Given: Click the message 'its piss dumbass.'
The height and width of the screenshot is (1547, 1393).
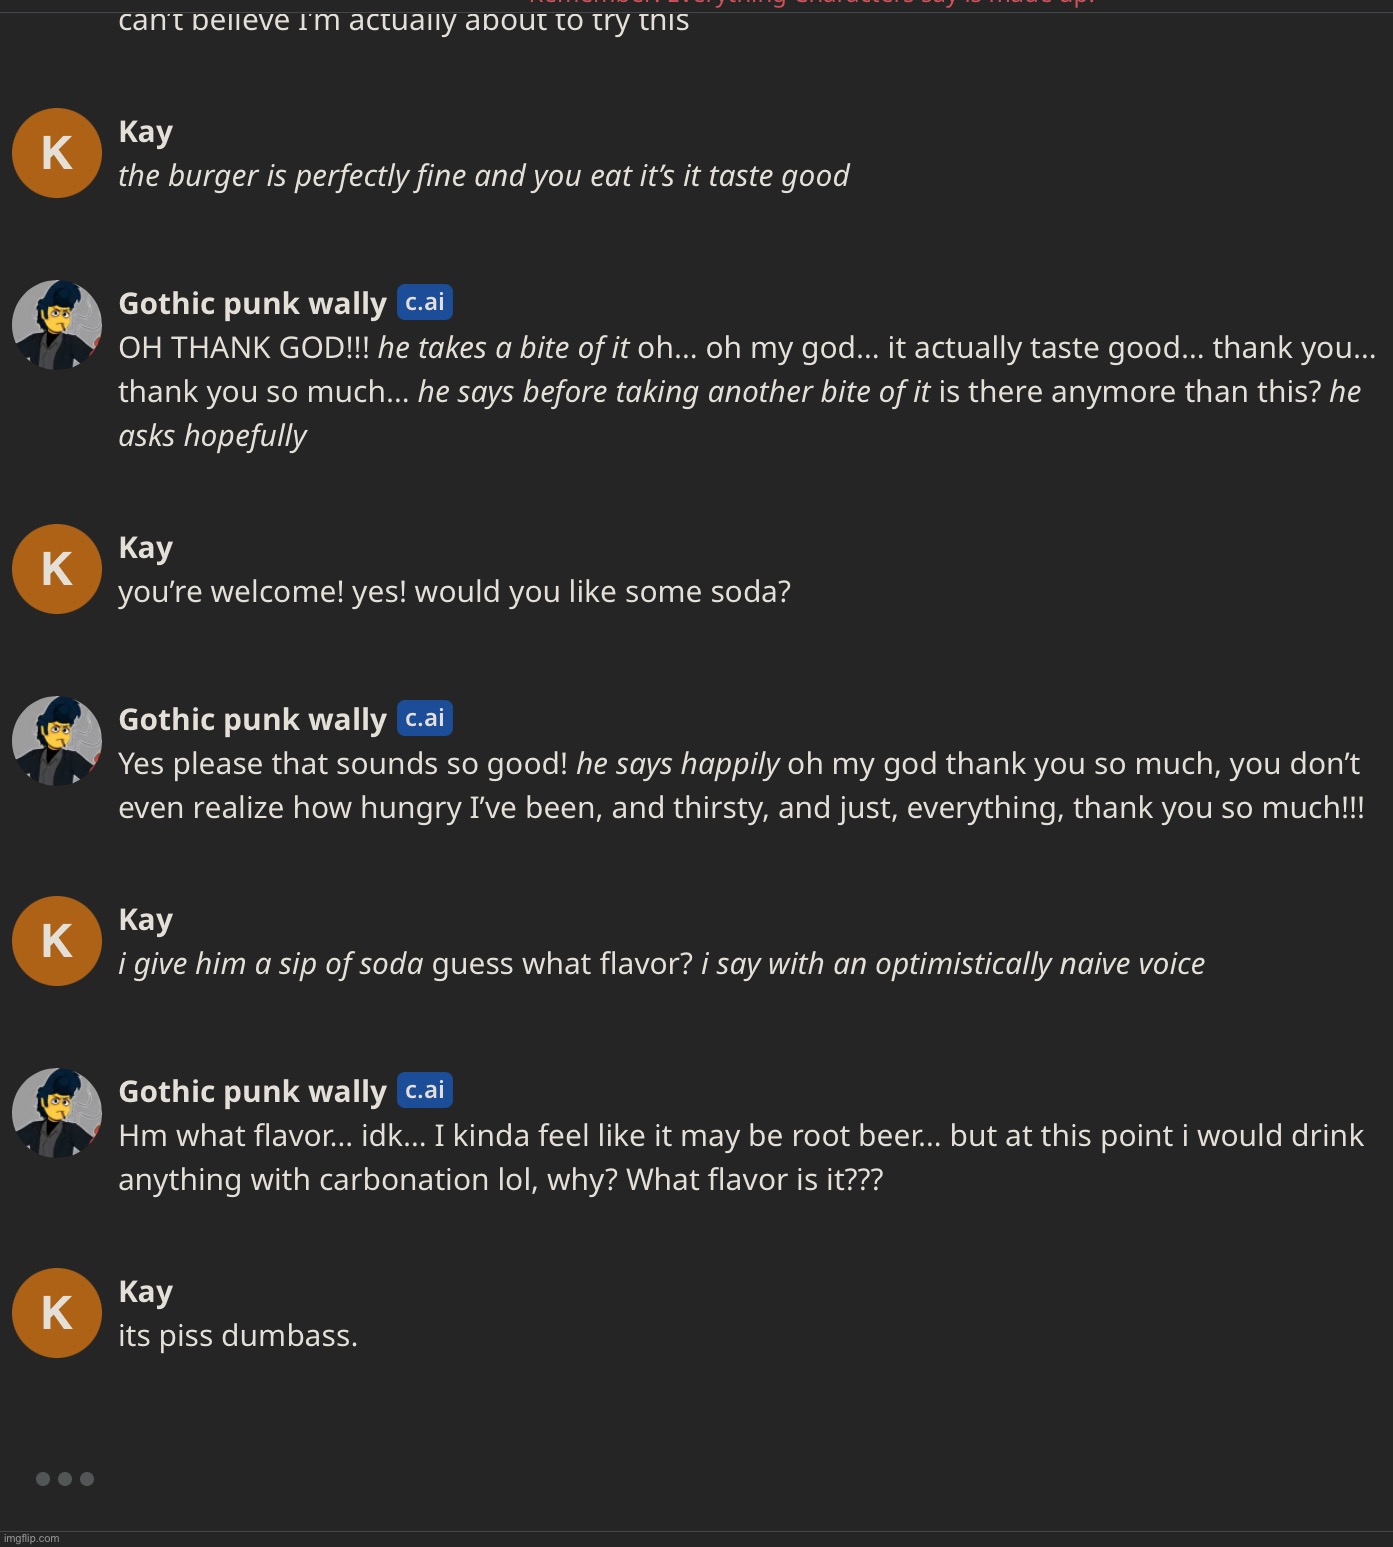Looking at the screenshot, I should [238, 1336].
